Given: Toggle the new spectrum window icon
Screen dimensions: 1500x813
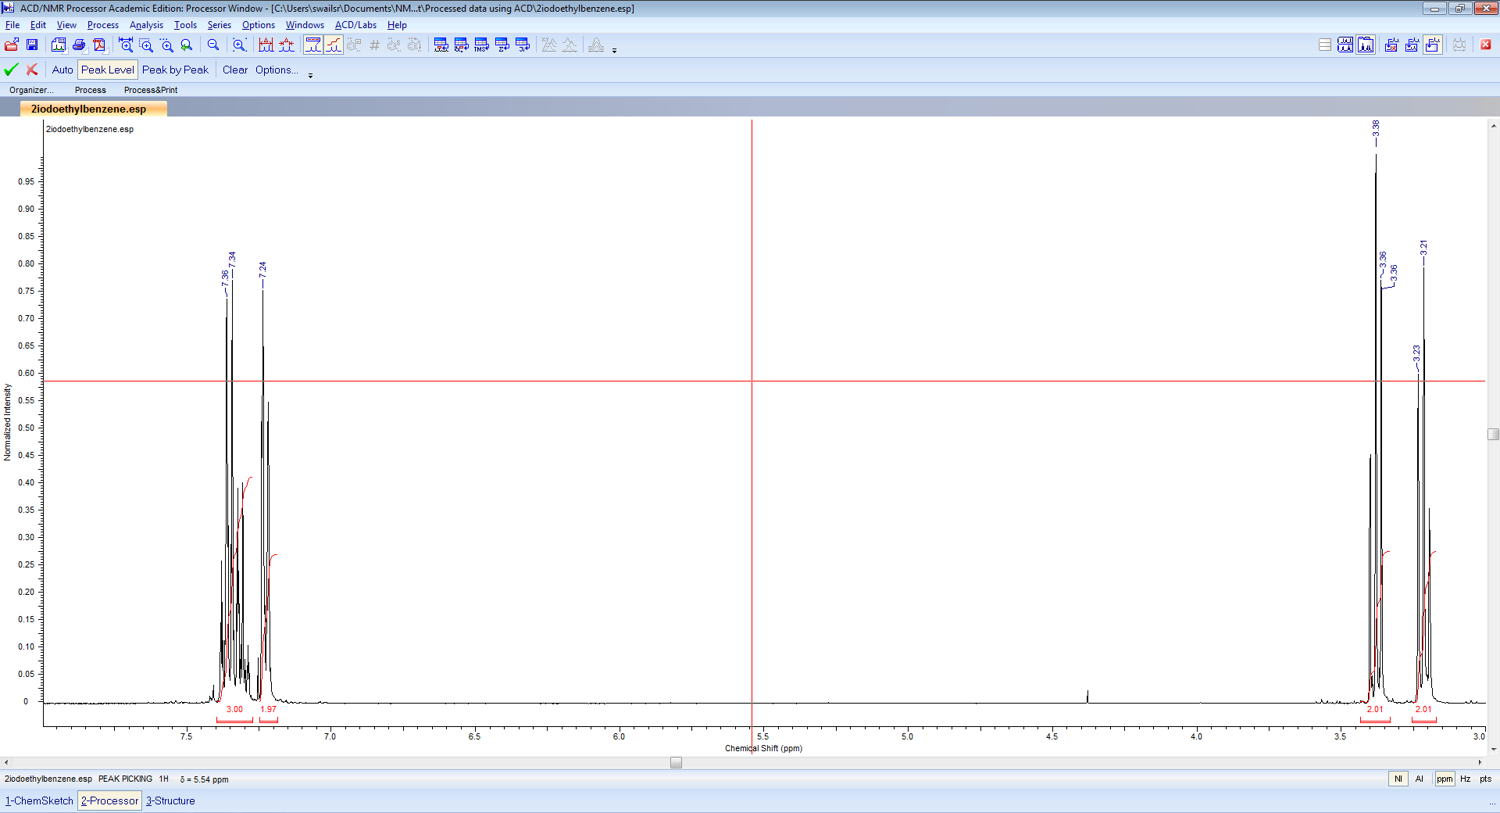Looking at the screenshot, I should point(1432,45).
